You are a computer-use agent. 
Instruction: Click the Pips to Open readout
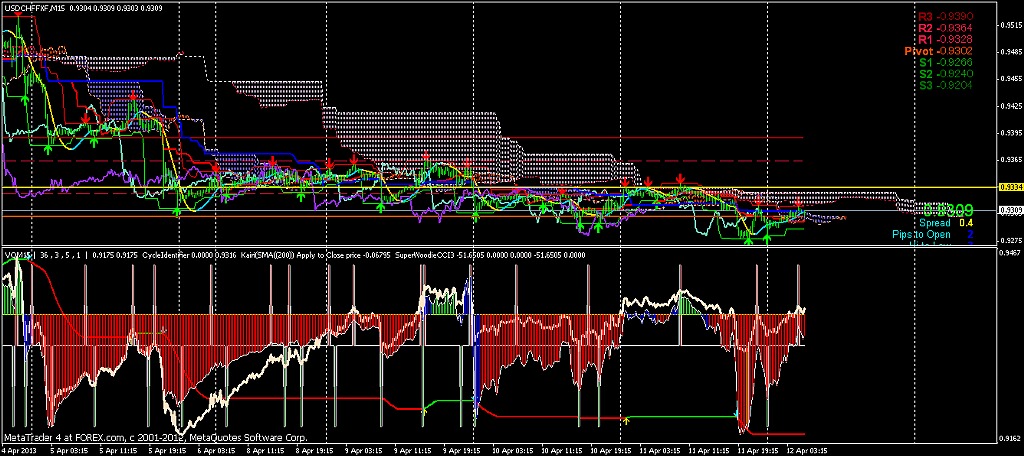pyautogui.click(x=933, y=234)
